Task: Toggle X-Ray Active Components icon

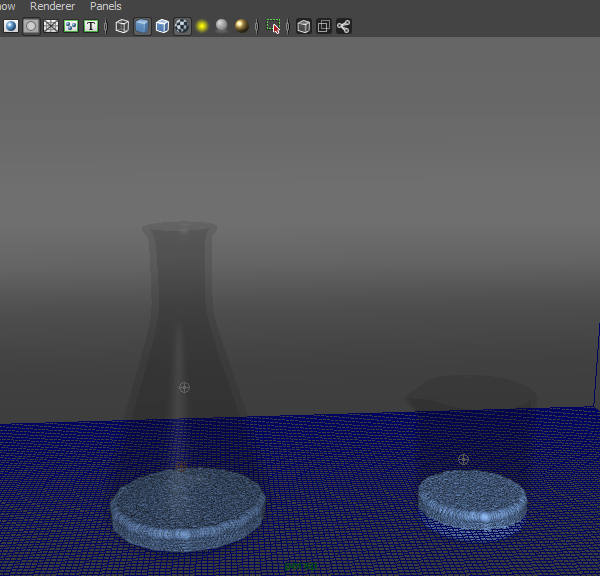Action: [x=324, y=26]
